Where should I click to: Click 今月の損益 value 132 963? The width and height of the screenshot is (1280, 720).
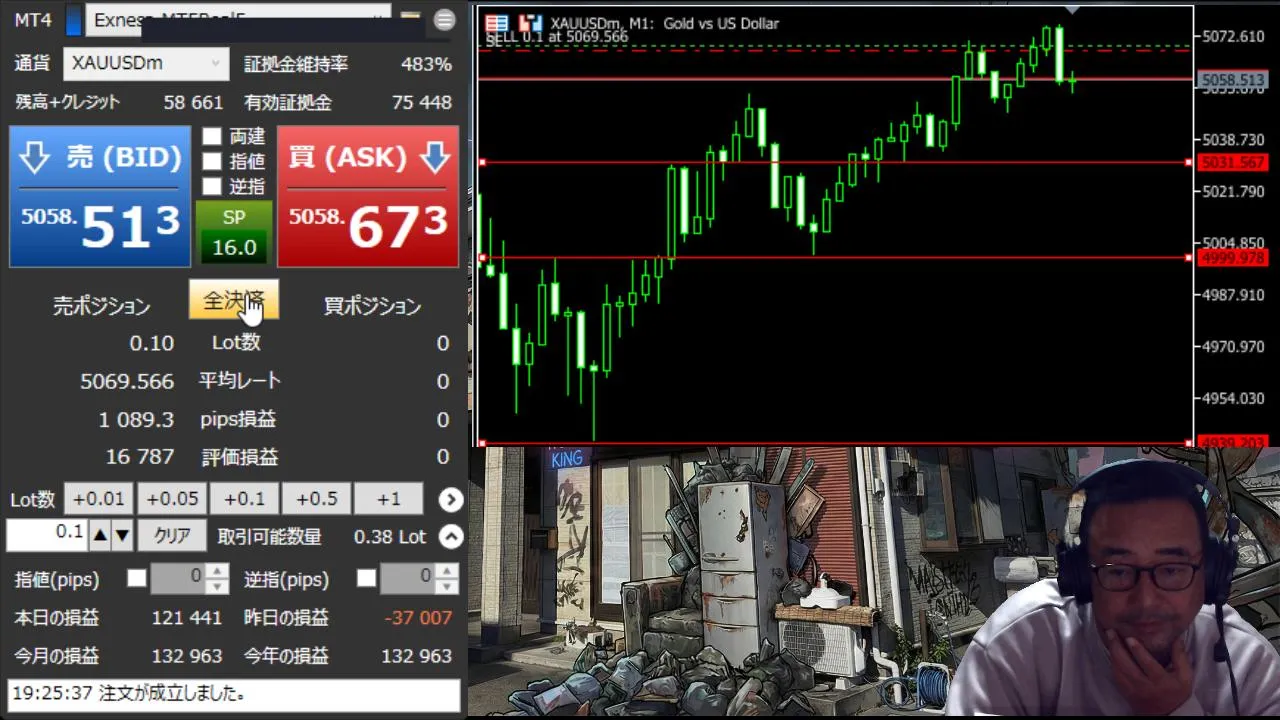(x=187, y=656)
